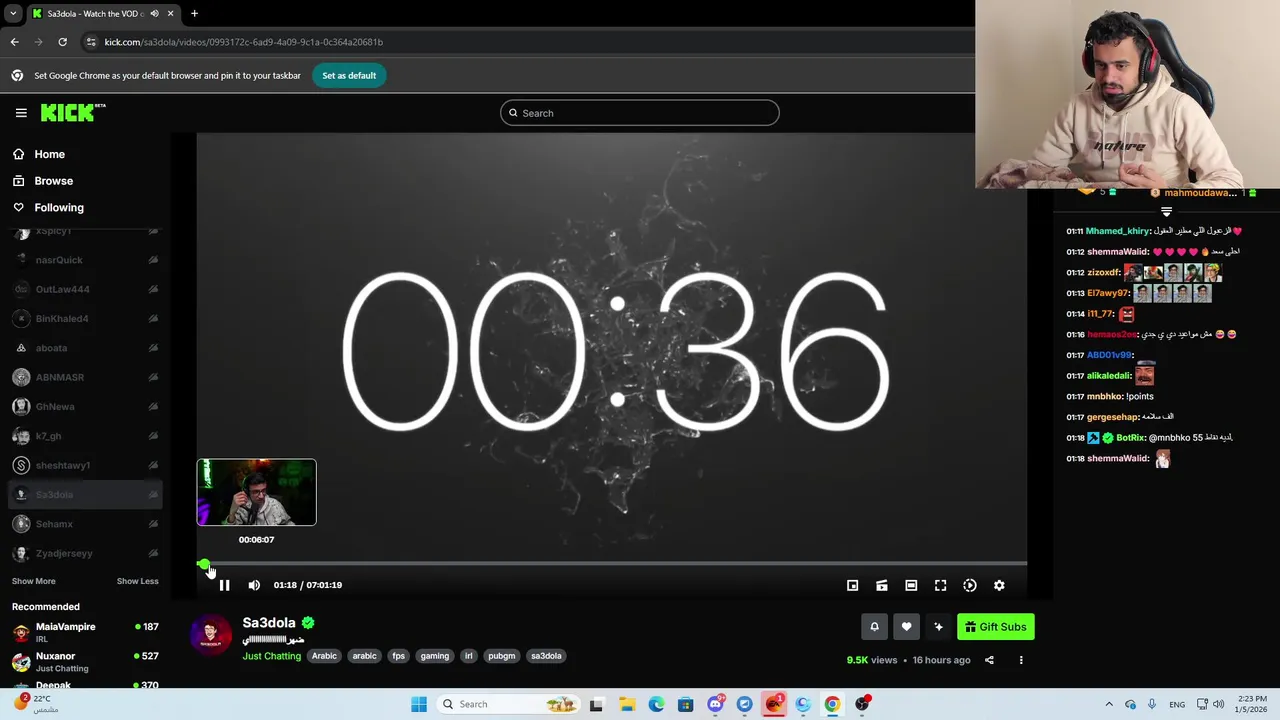Open Sehamx channel
Screen dimensions: 1280x720
pyautogui.click(x=85, y=524)
